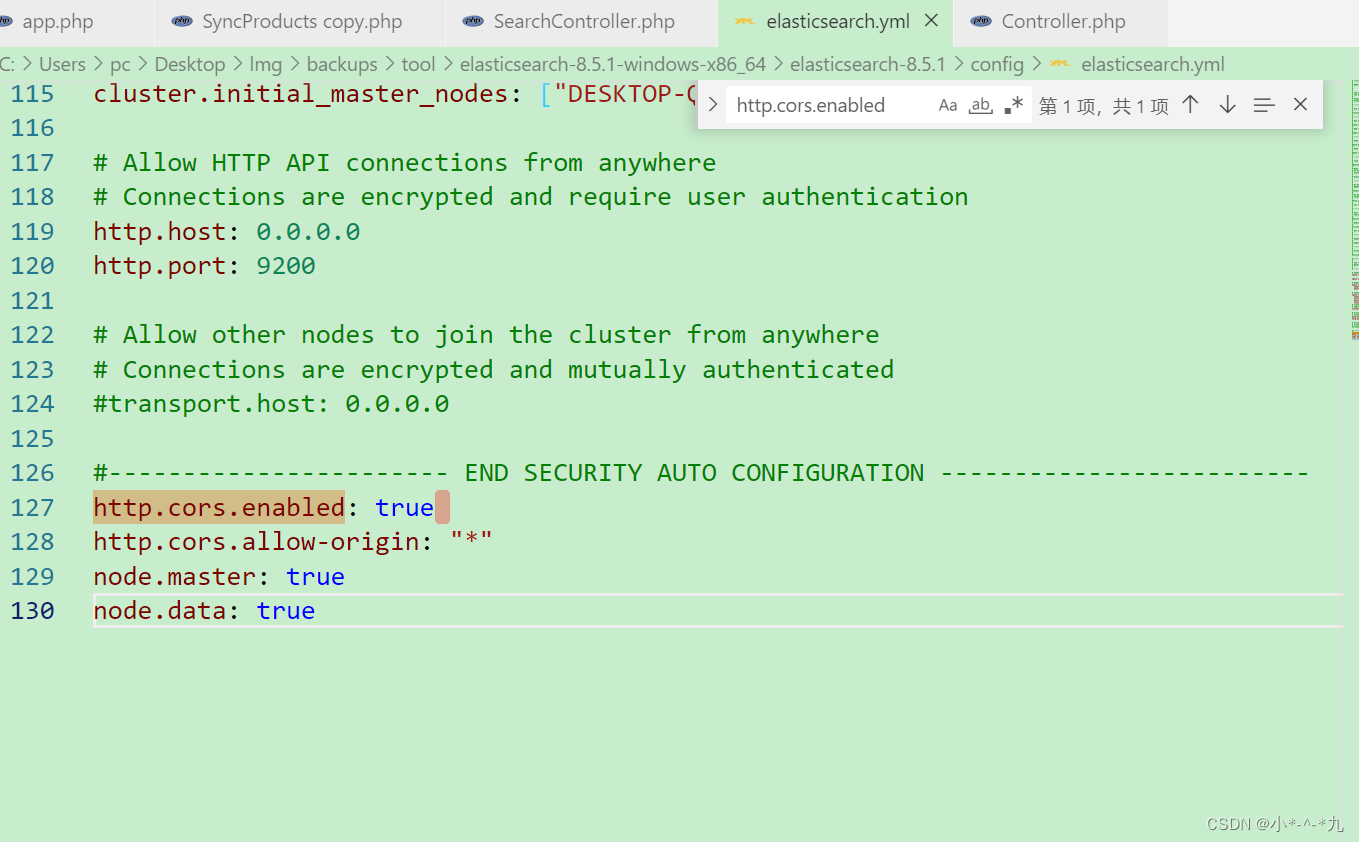Toggle Find in Selection icon
Viewport: 1359px width, 842px height.
point(1264,104)
